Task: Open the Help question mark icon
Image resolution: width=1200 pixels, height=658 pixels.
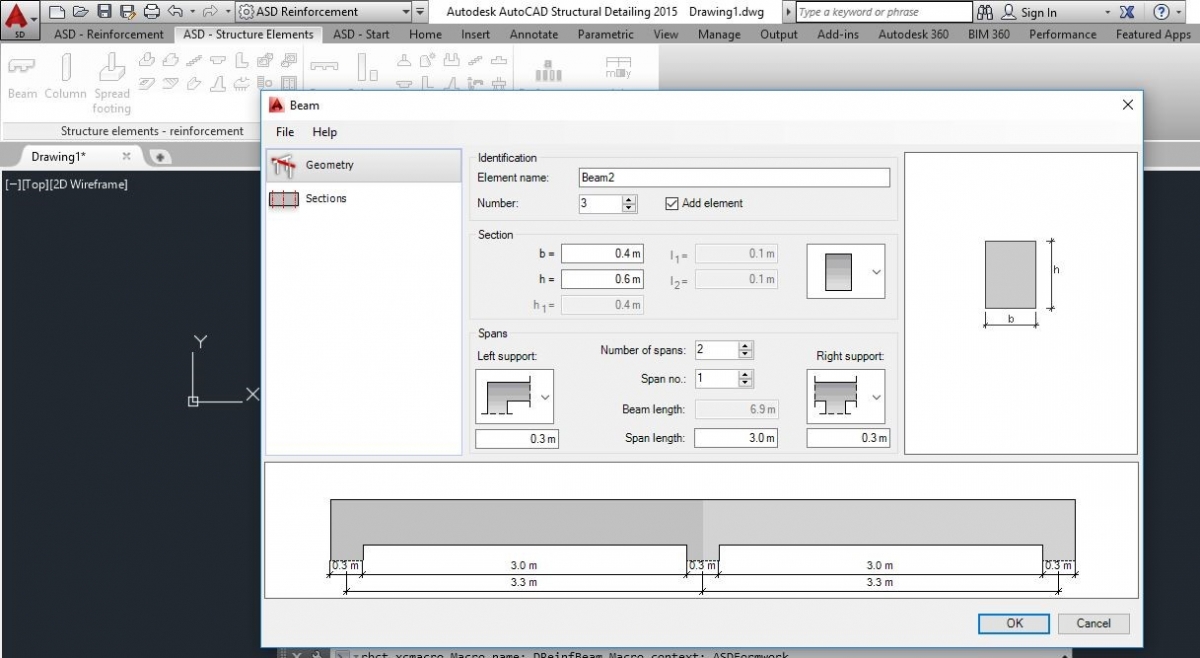Action: coord(1160,12)
